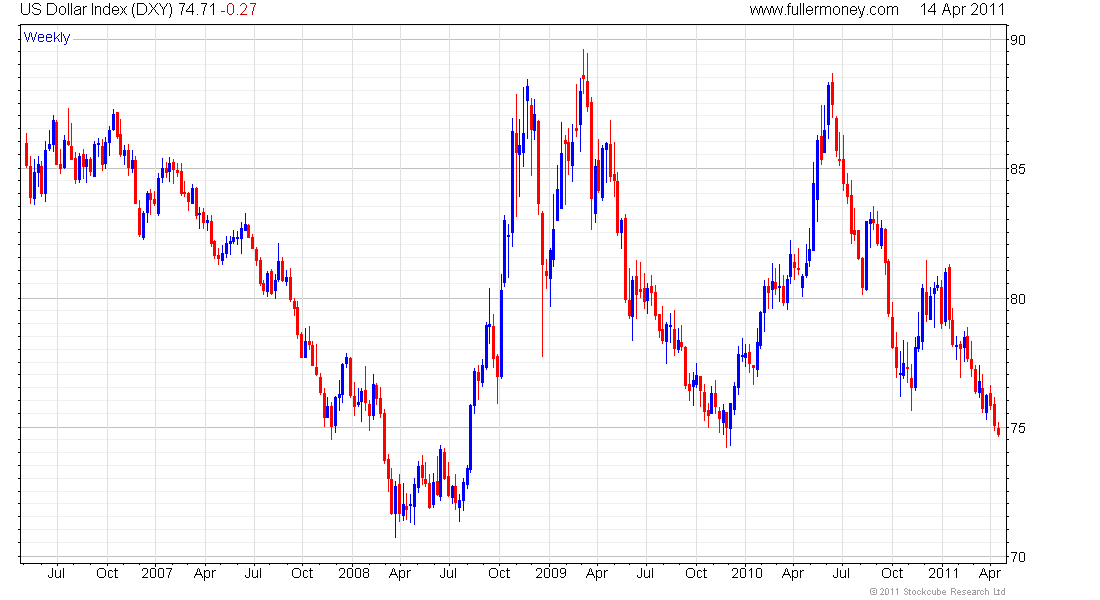This screenshot has height=600, width=1100.
Task: Select the blue 'Weekly' timeframe label
Action: tap(47, 37)
